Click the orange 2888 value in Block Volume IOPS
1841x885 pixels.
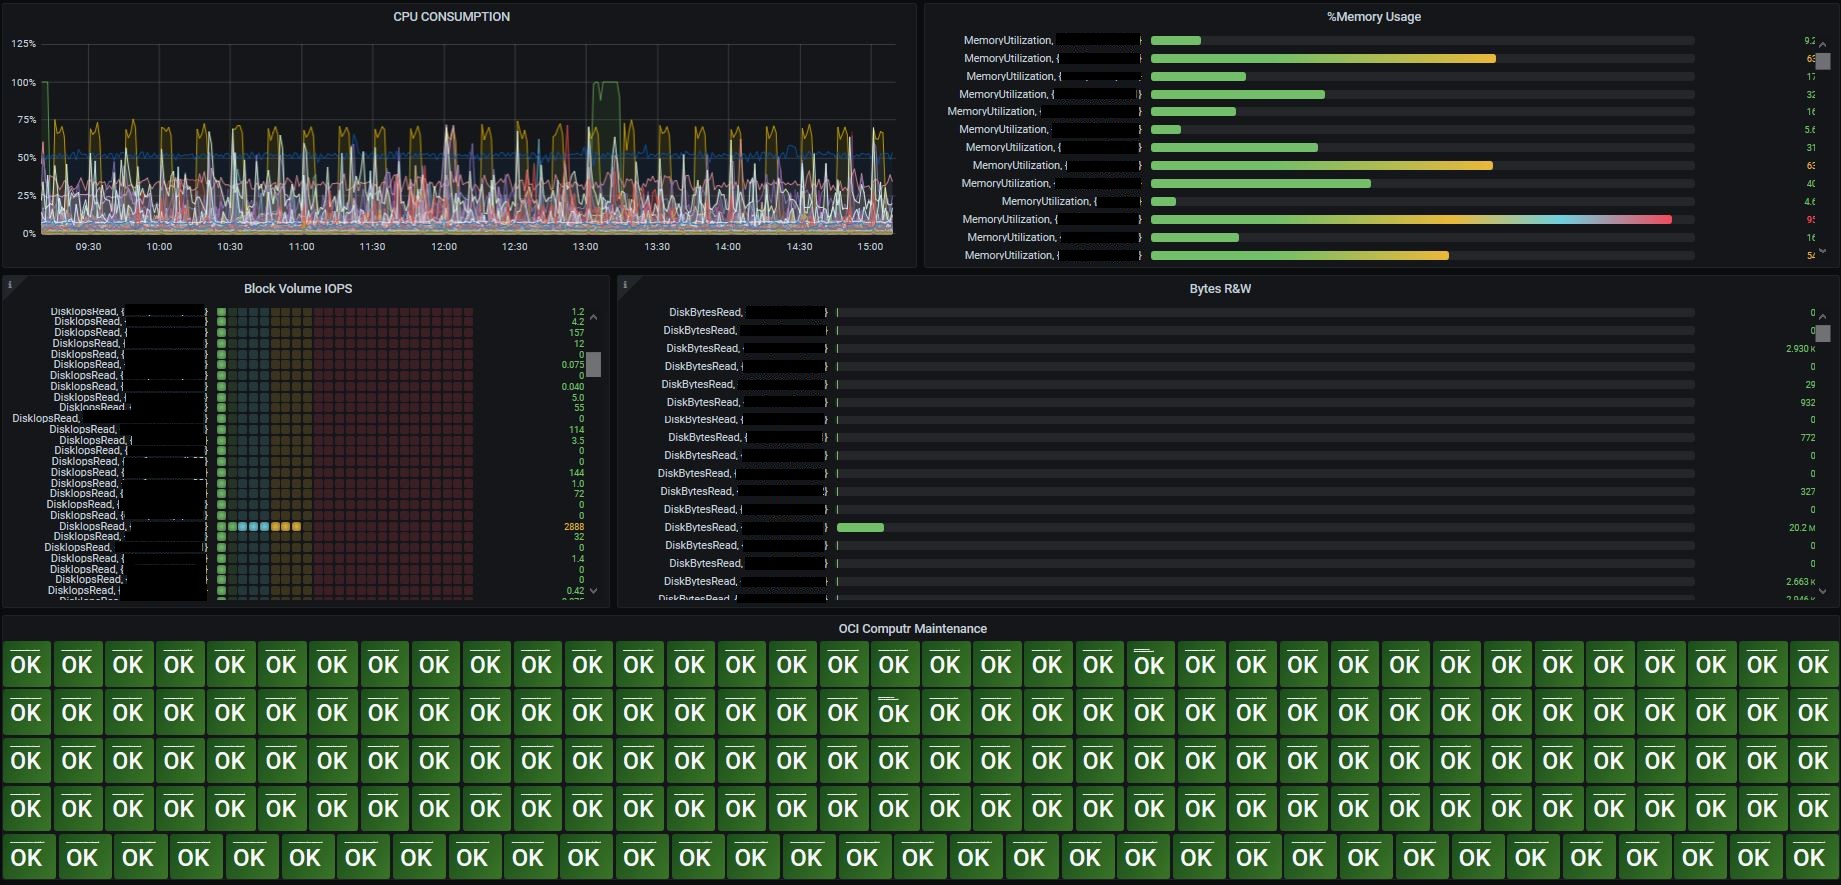click(574, 526)
